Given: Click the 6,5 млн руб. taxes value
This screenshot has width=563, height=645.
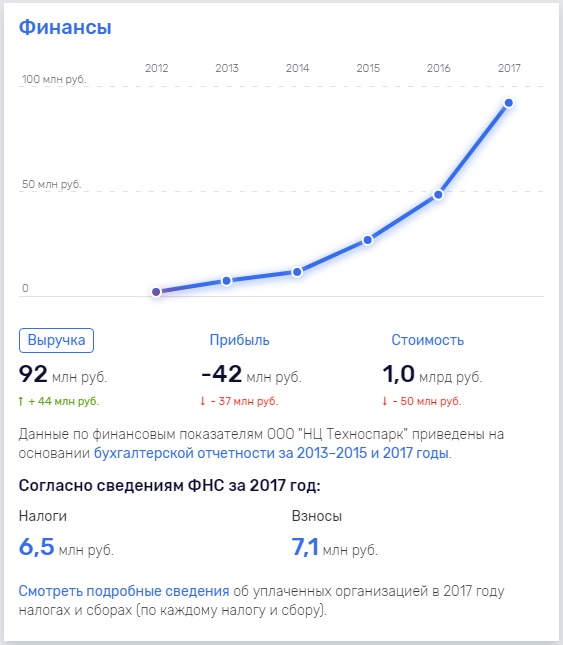Looking at the screenshot, I should click(66, 547).
